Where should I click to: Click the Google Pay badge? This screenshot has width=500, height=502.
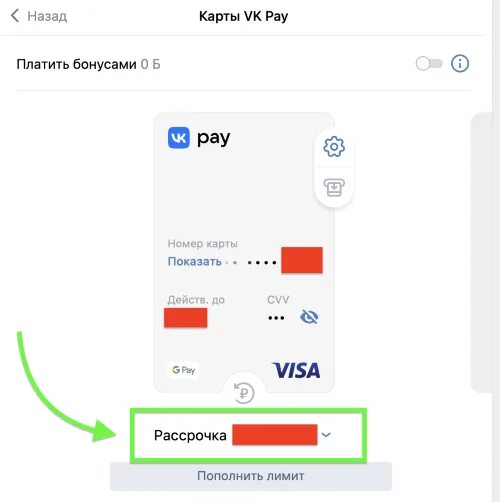click(183, 370)
